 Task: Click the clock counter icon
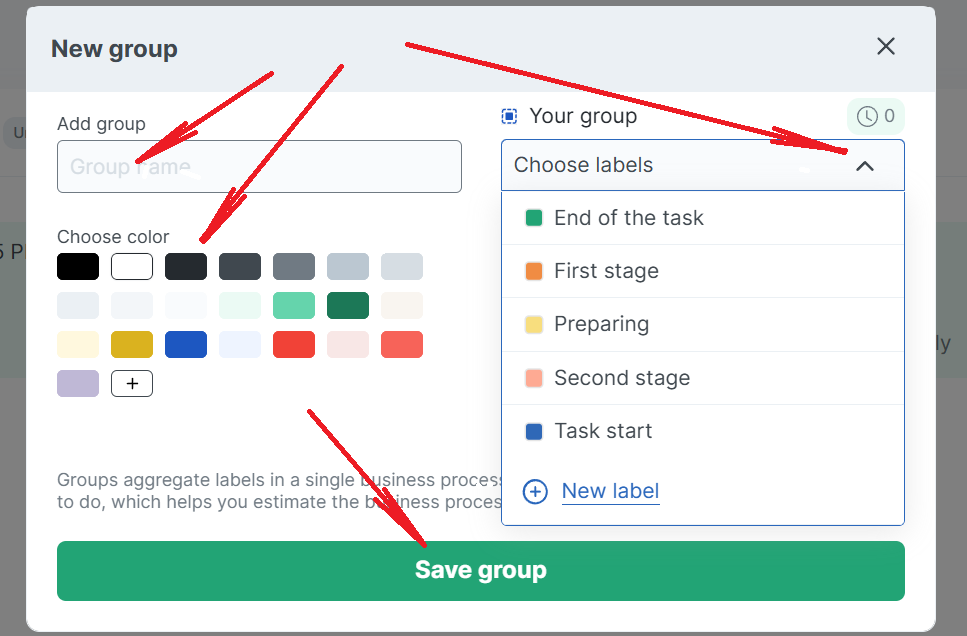(x=867, y=117)
